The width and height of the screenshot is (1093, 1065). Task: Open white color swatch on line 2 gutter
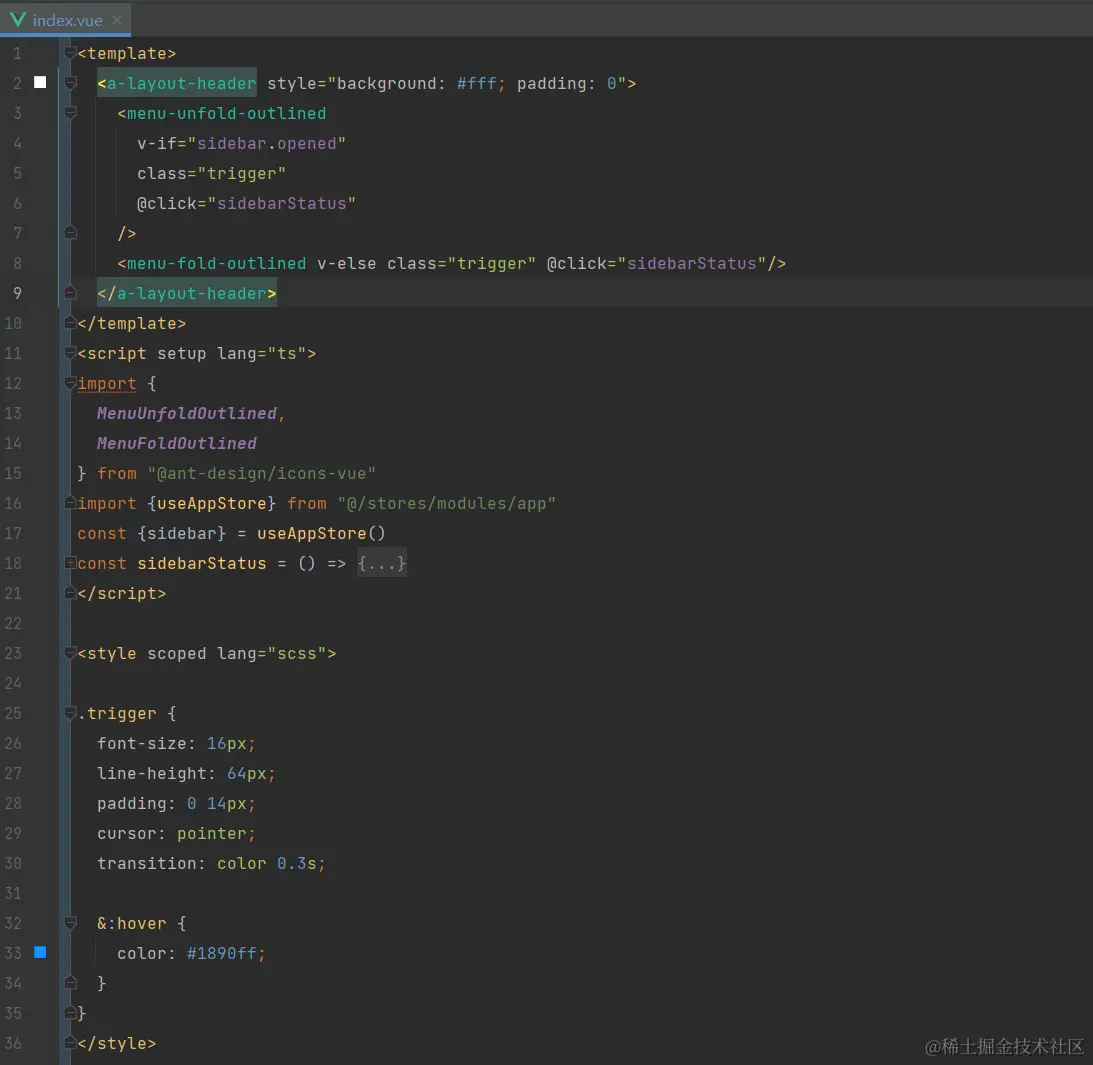click(x=40, y=82)
